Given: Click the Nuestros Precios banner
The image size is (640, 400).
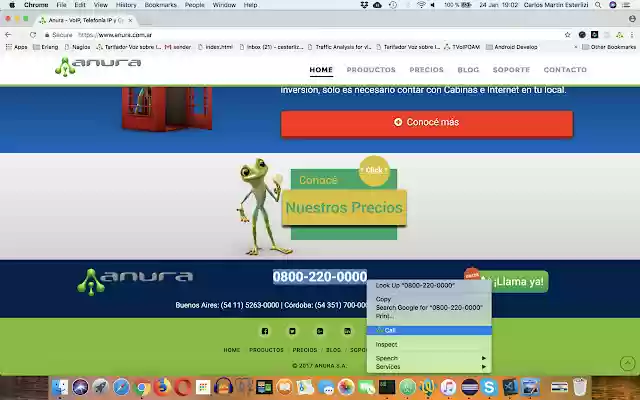Looking at the screenshot, I should click(x=344, y=207).
